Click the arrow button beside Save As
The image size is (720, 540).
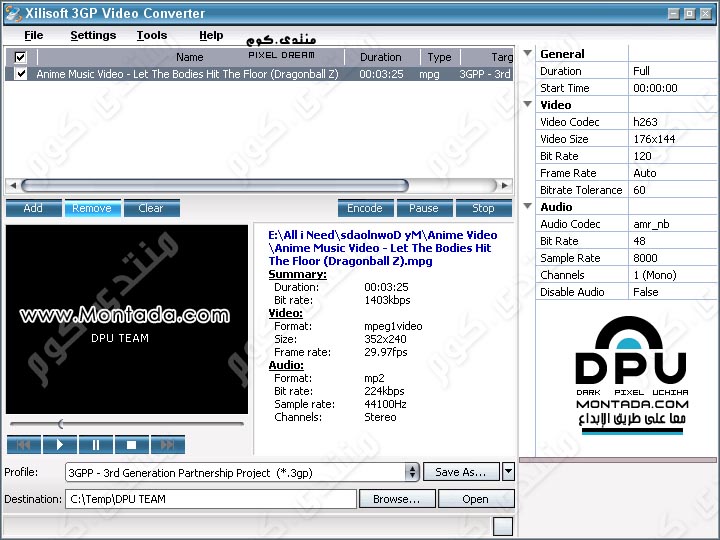[x=508, y=472]
